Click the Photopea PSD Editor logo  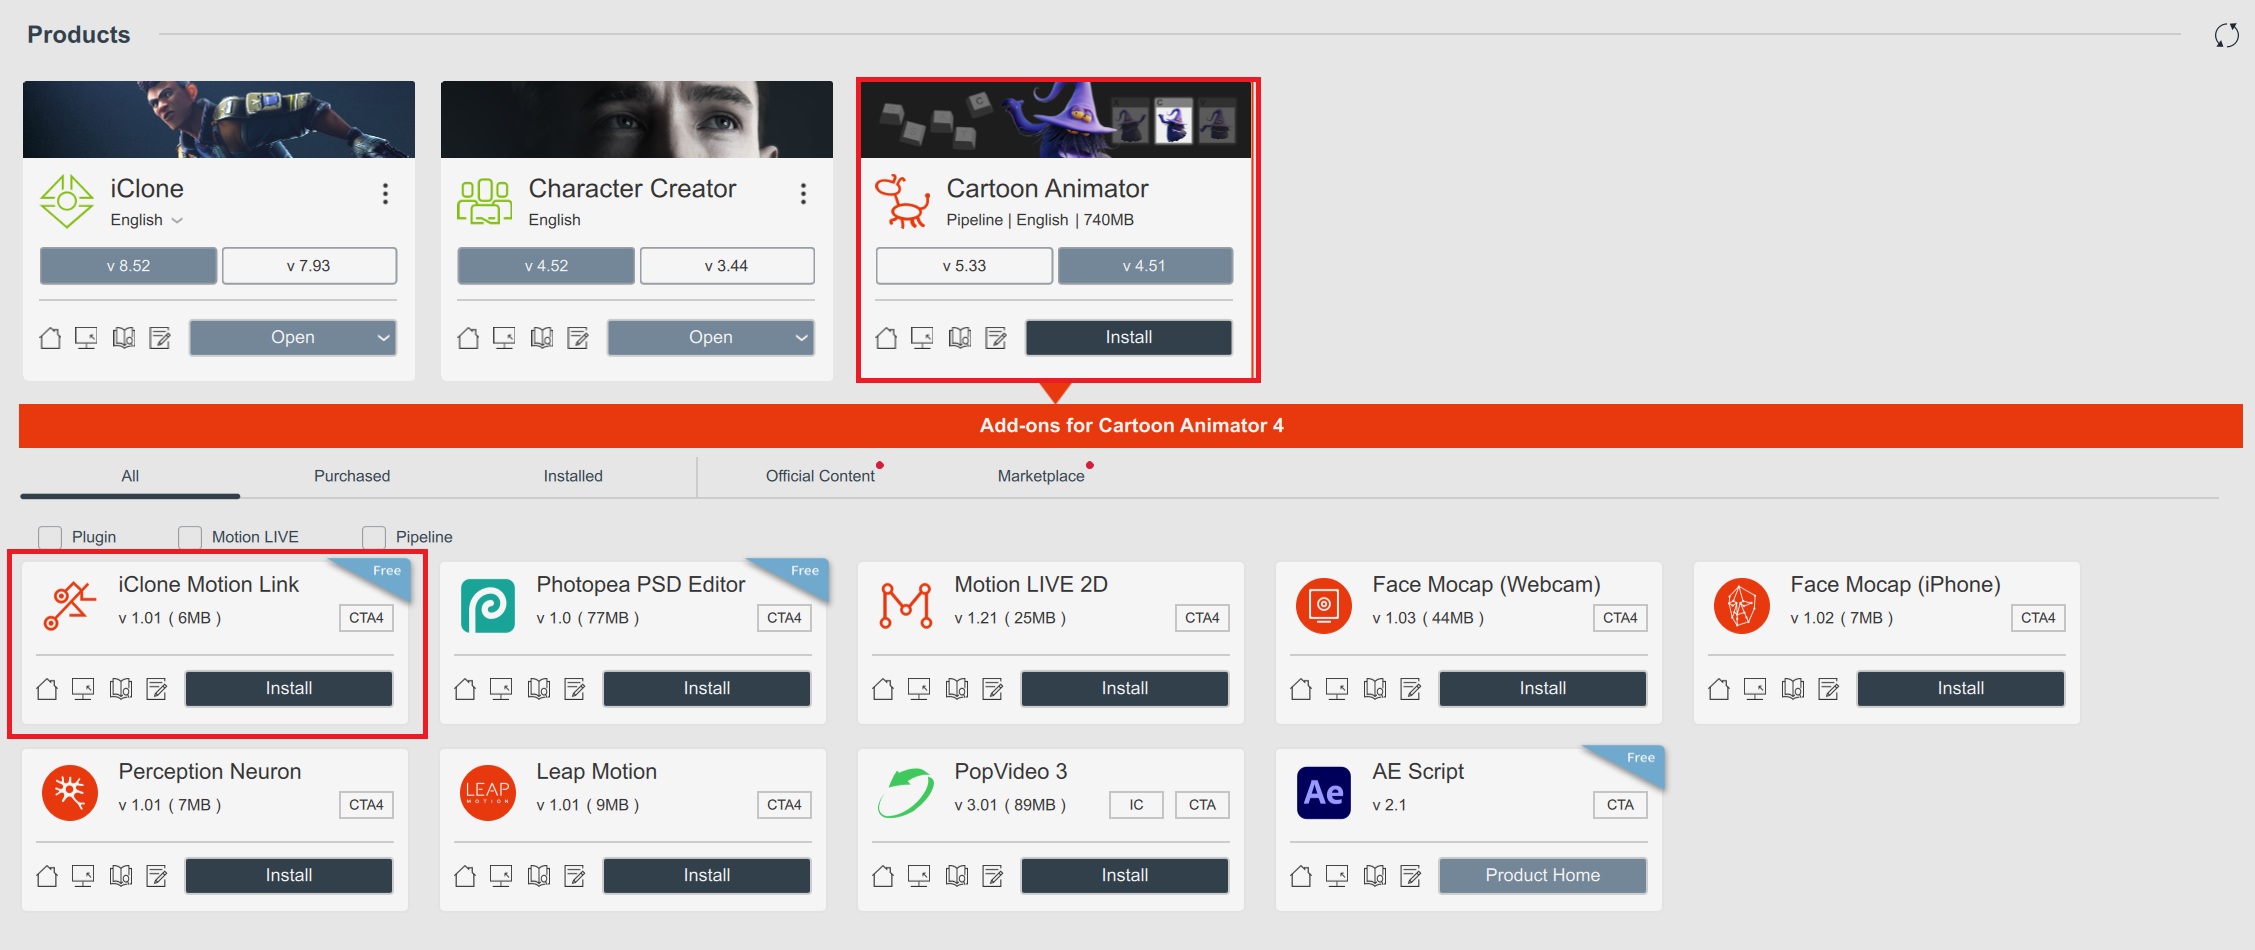point(488,606)
